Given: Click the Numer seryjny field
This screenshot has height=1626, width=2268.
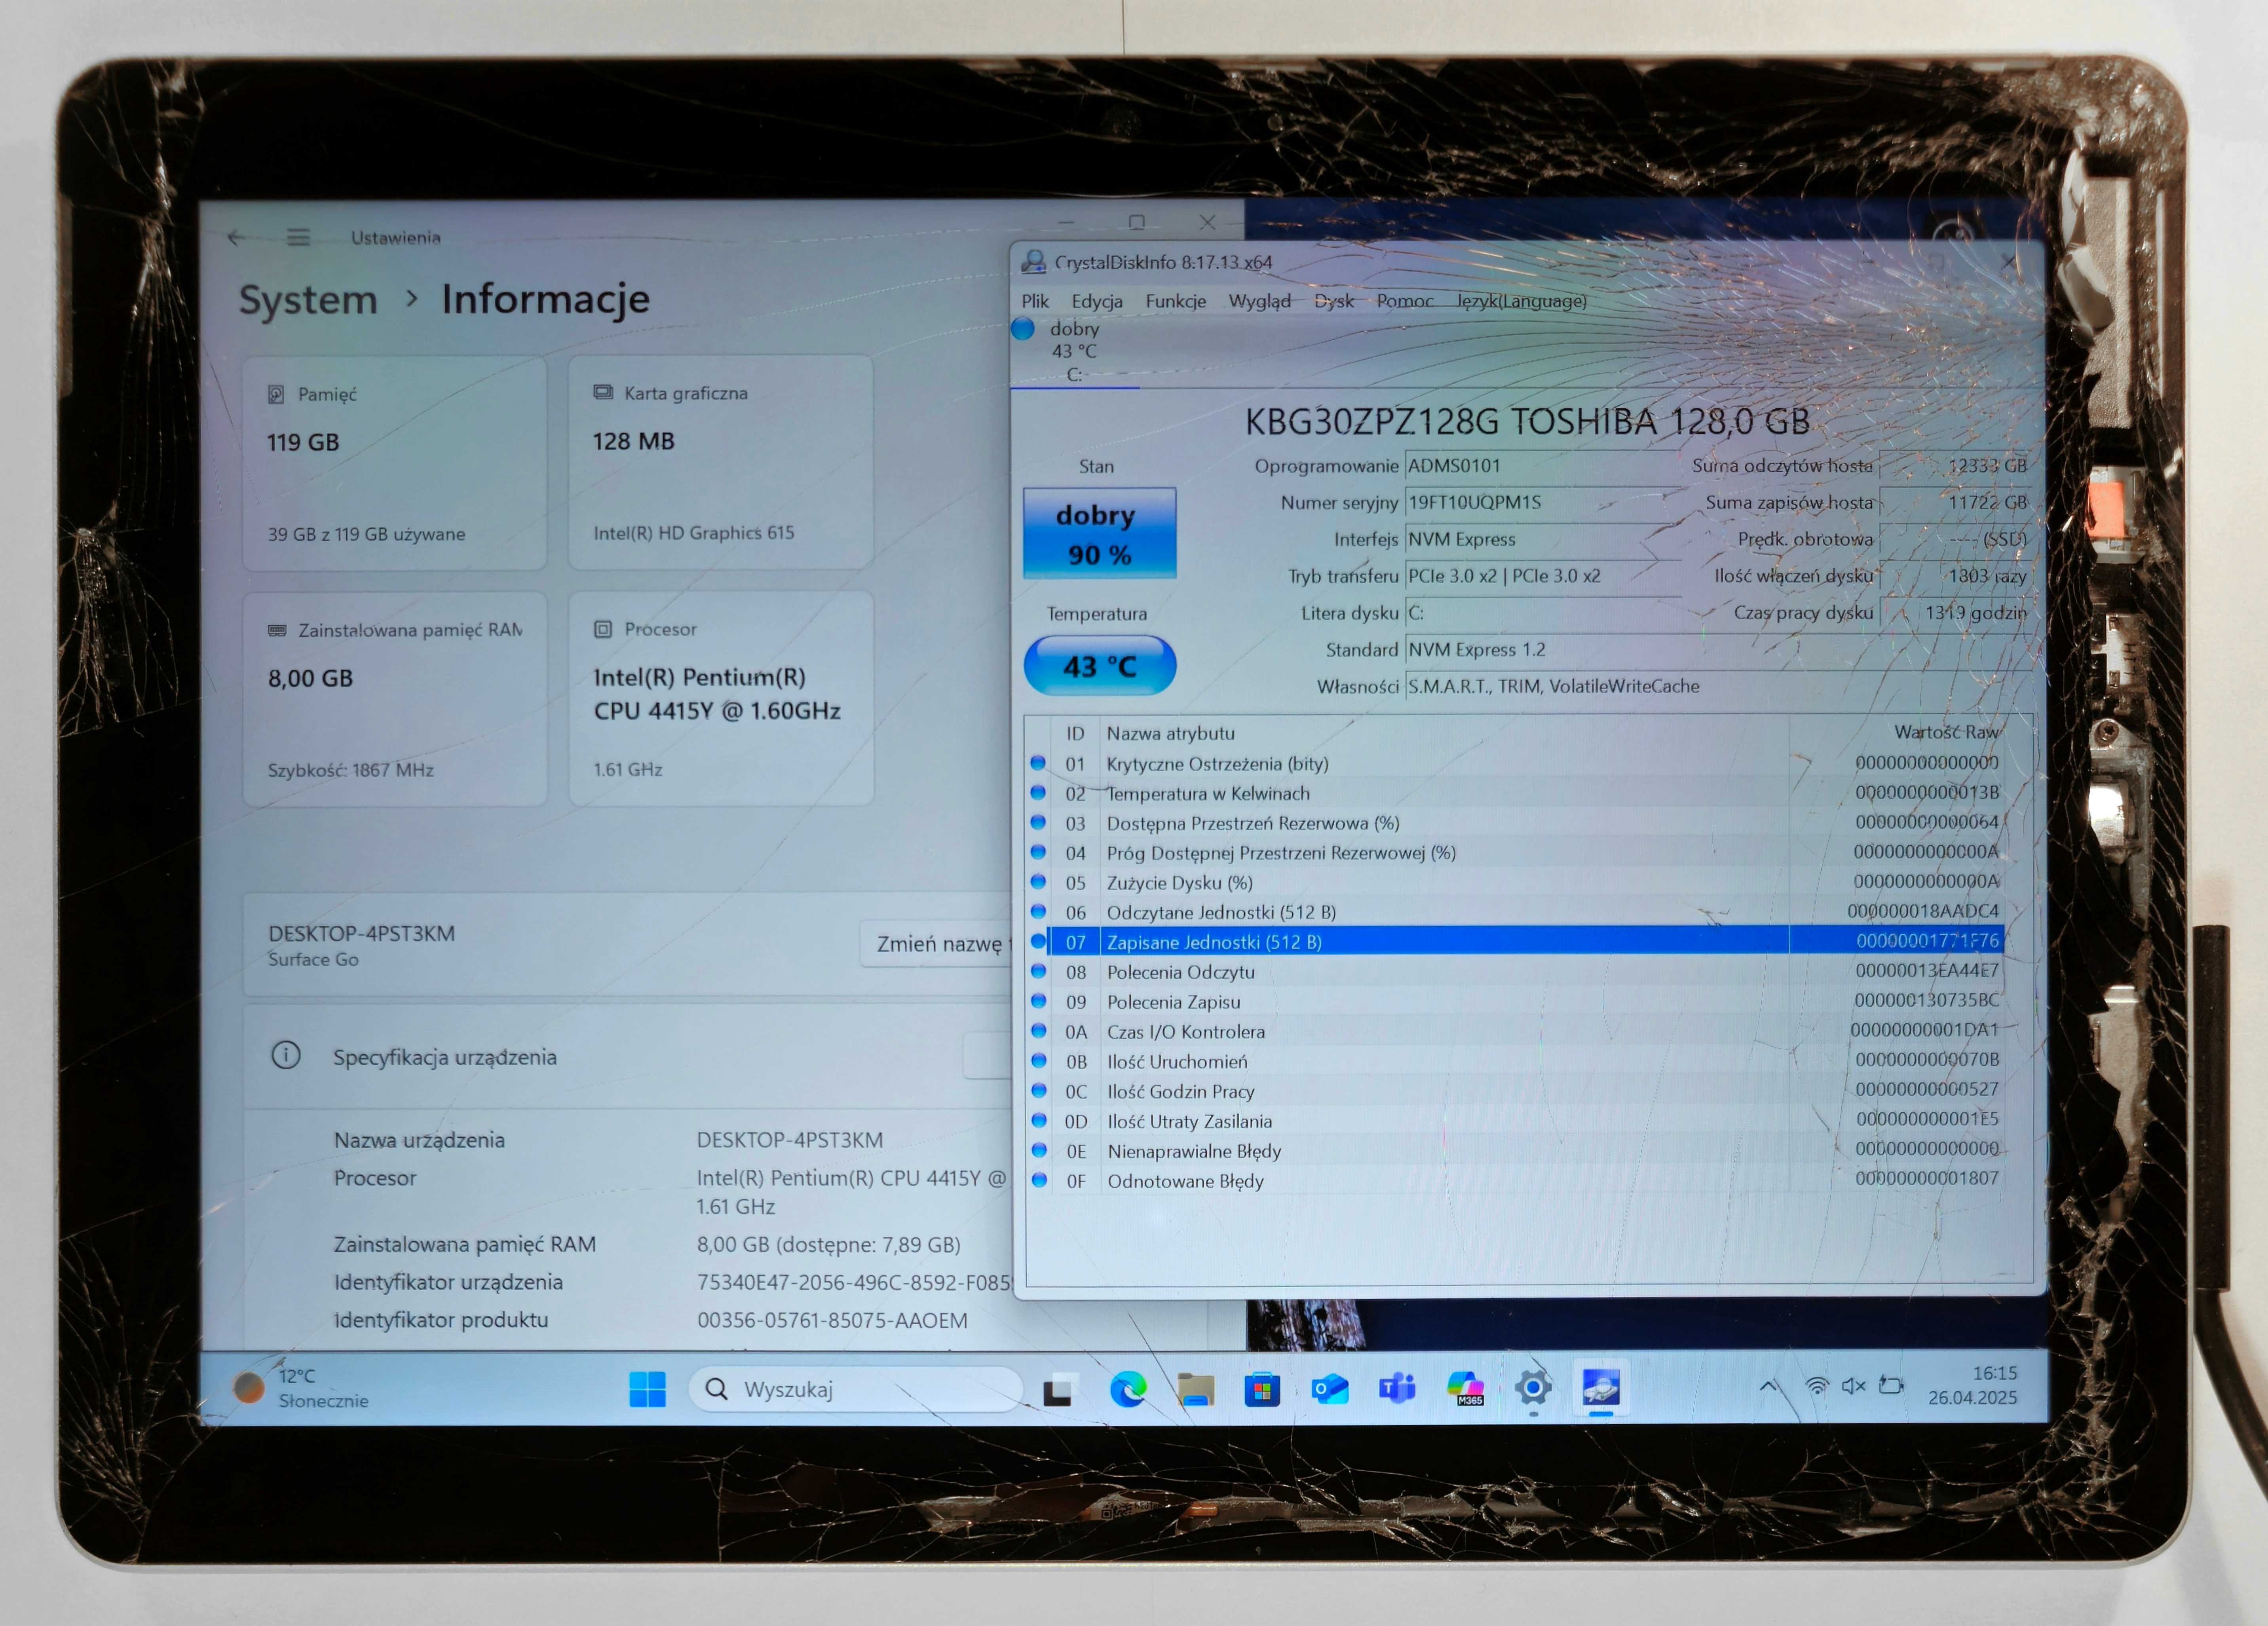Looking at the screenshot, I should click(x=1542, y=502).
